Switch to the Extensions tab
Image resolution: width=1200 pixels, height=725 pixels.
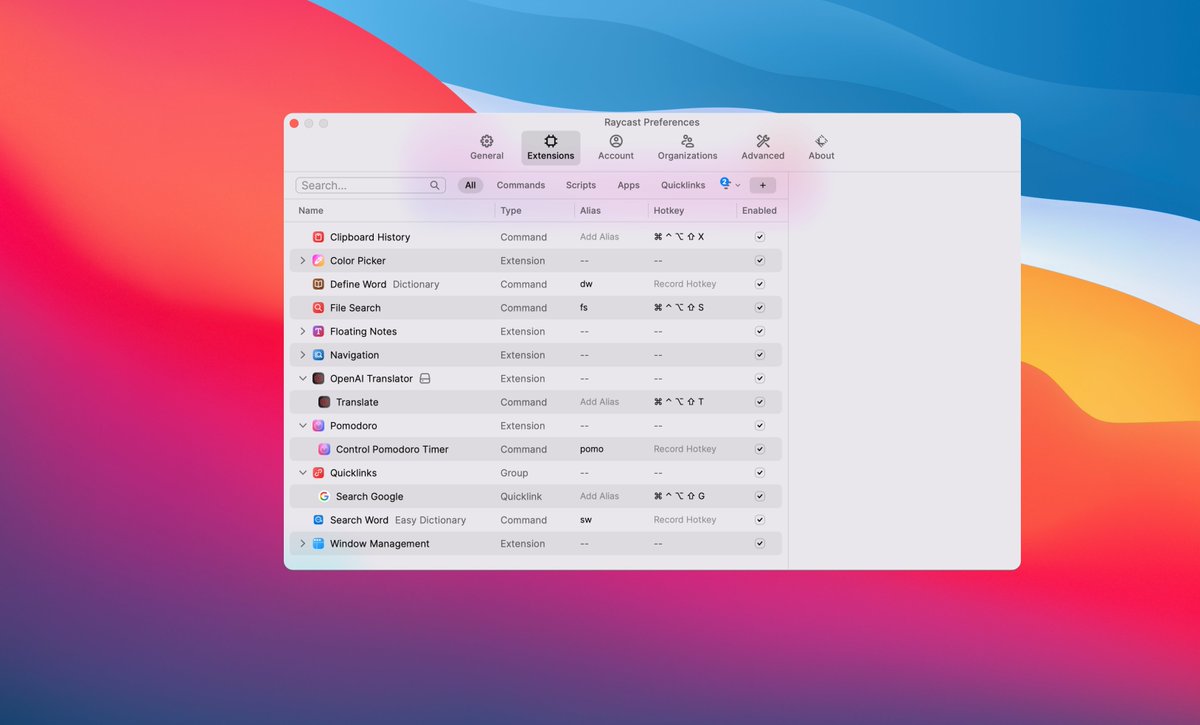pos(550,148)
